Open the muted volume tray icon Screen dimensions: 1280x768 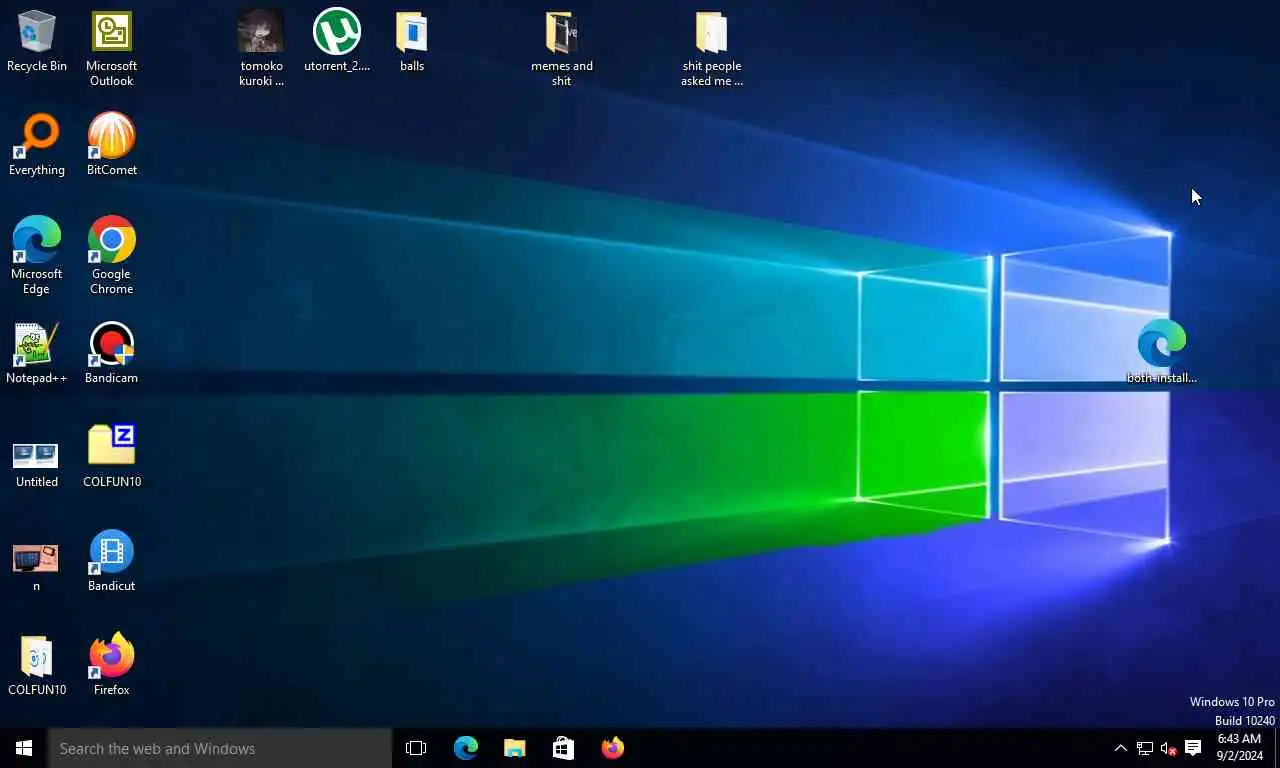[x=1168, y=748]
